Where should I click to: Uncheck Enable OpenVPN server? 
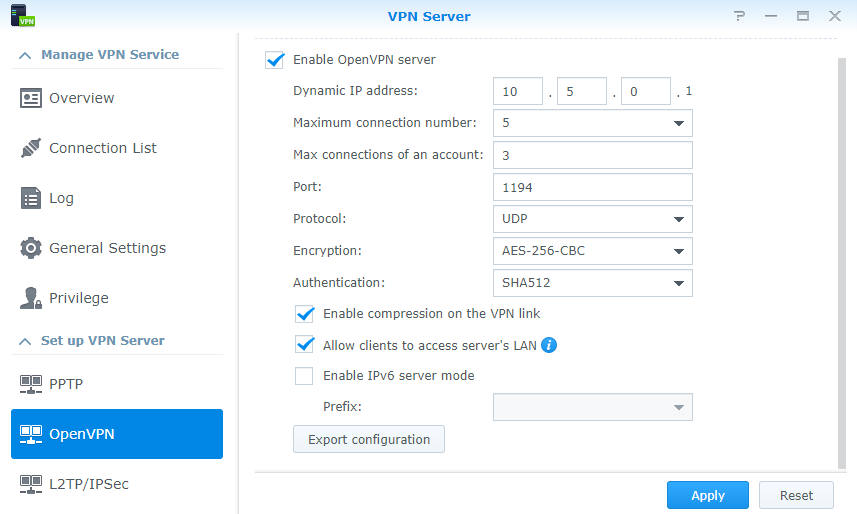coord(274,60)
